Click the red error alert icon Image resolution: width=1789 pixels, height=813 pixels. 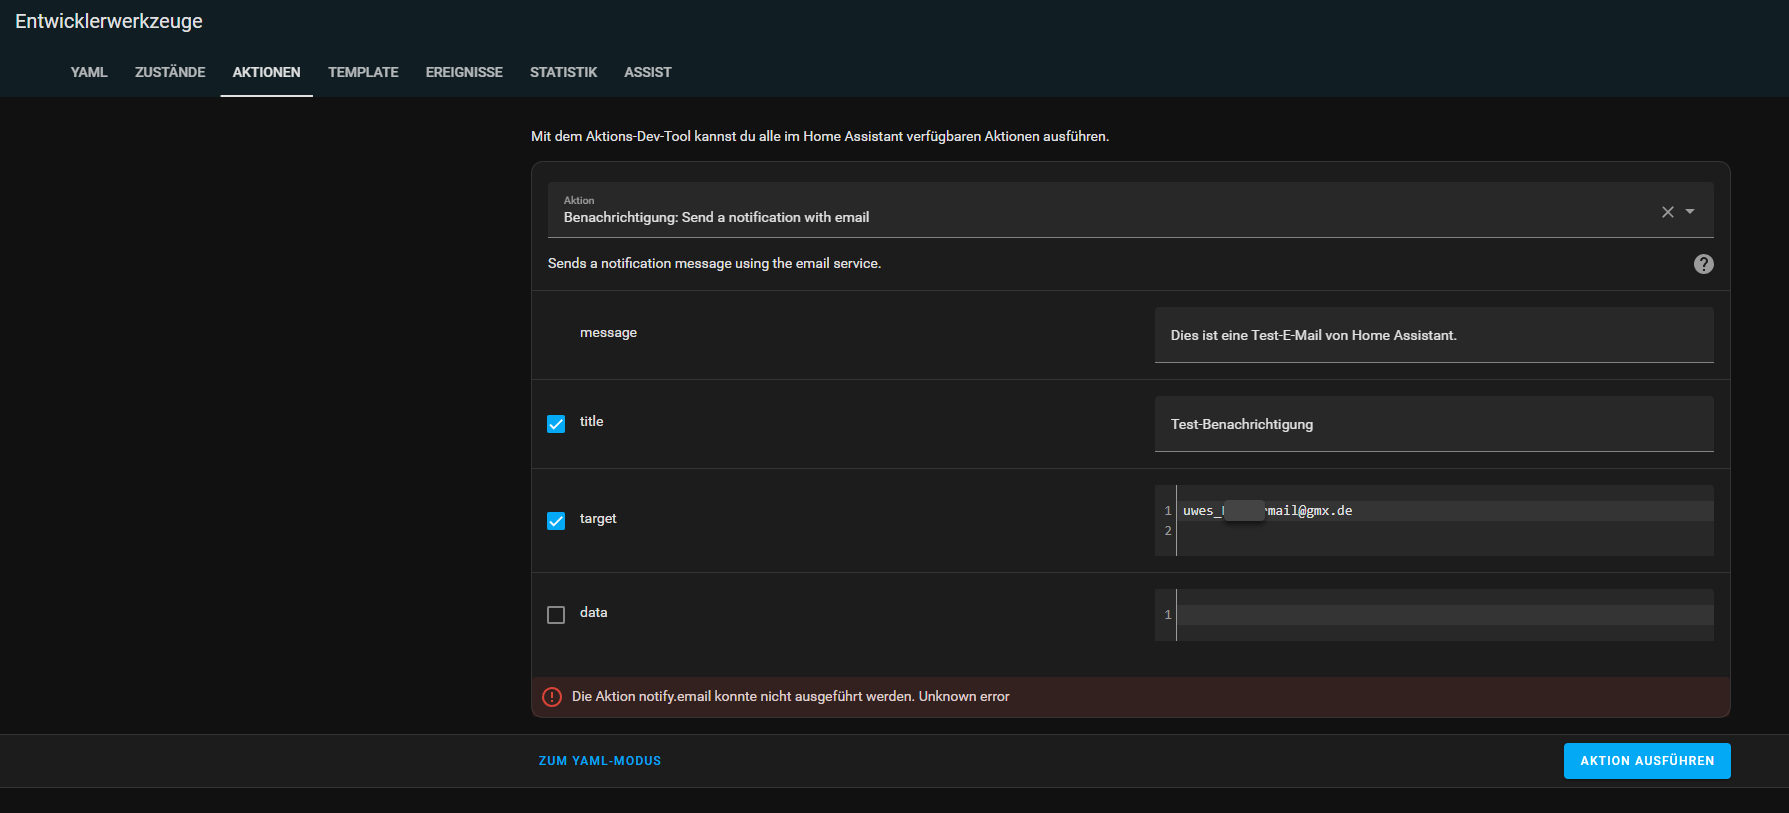coord(552,697)
